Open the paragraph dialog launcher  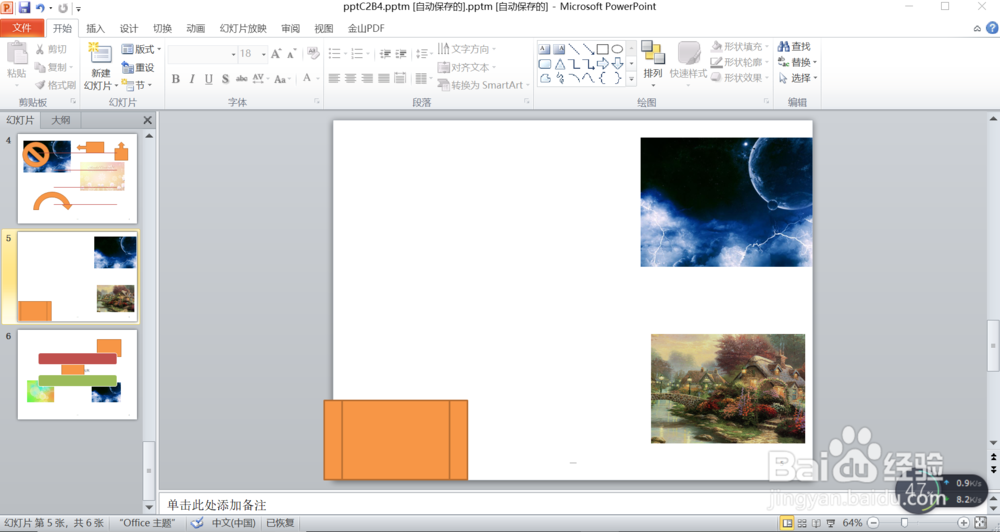(x=527, y=101)
